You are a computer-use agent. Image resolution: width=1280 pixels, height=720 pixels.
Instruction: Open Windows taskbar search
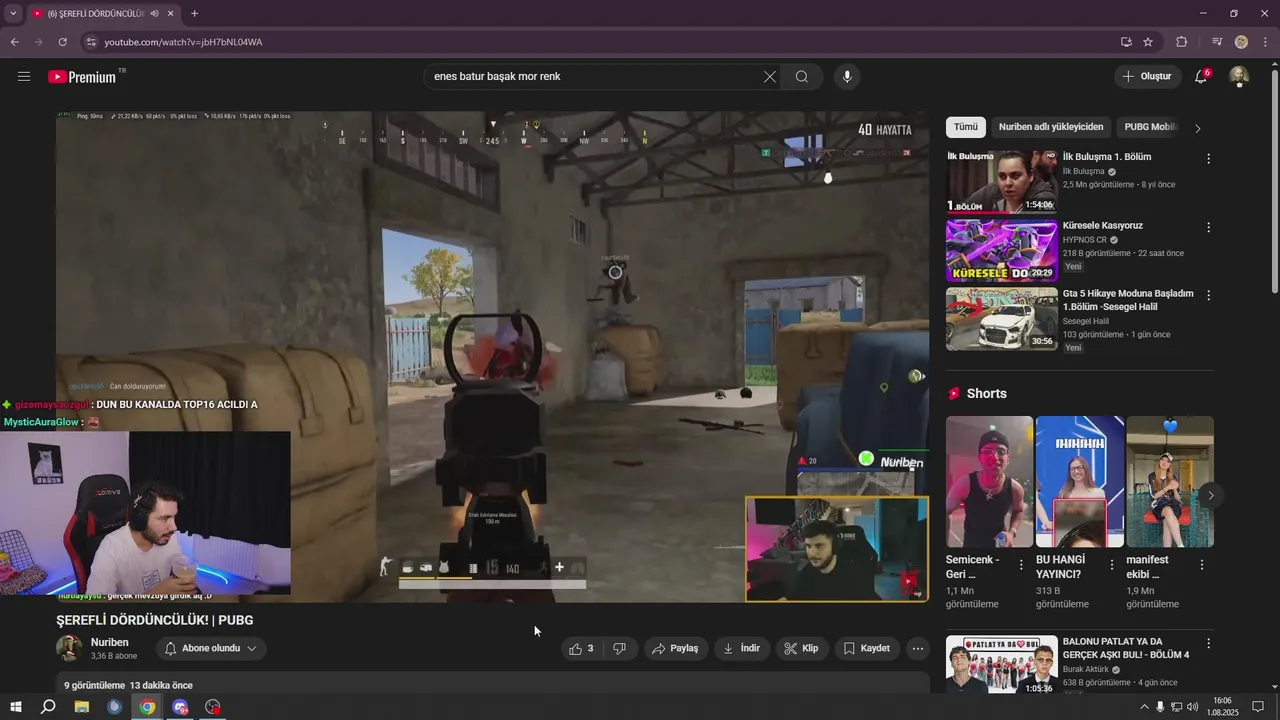click(x=48, y=707)
